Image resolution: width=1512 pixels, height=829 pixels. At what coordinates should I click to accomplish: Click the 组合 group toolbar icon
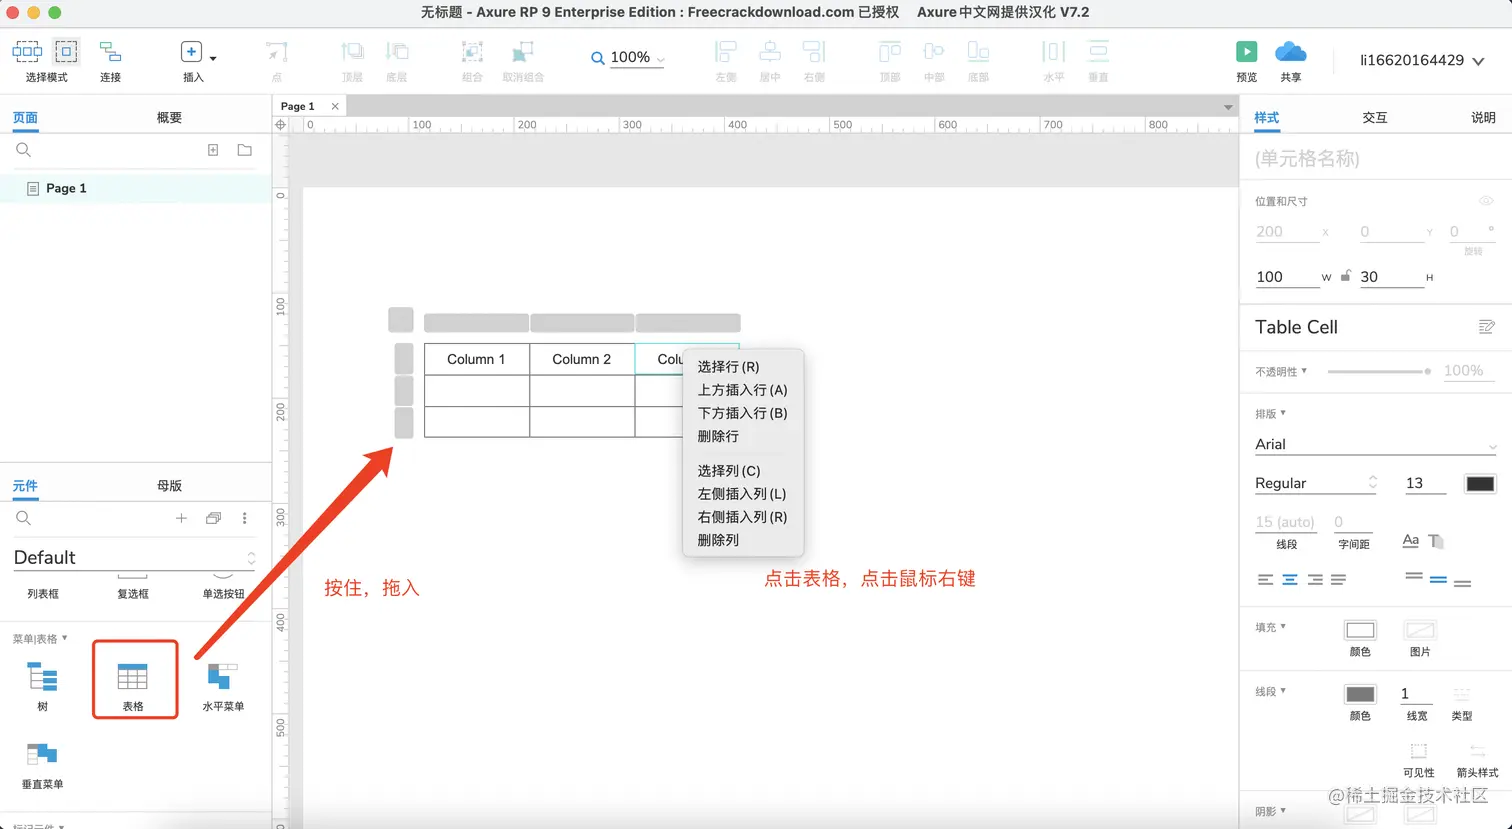[x=472, y=52]
